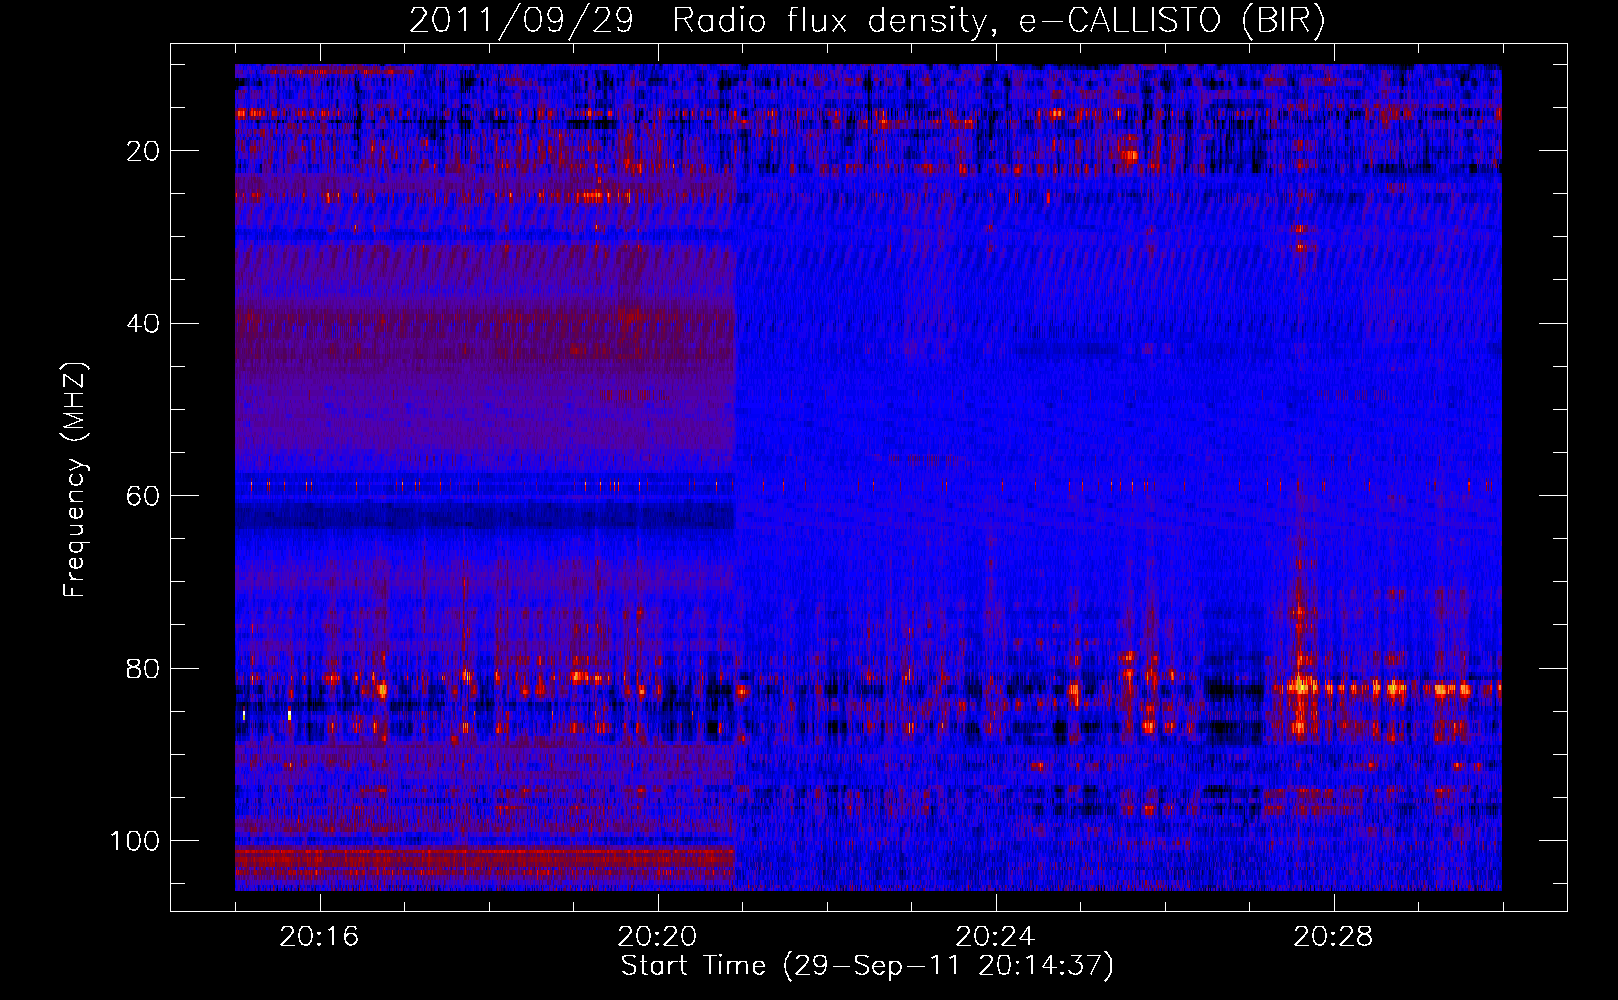Click the 100 MHz frequency tick label
The width and height of the screenshot is (1618, 1000).
point(135,841)
